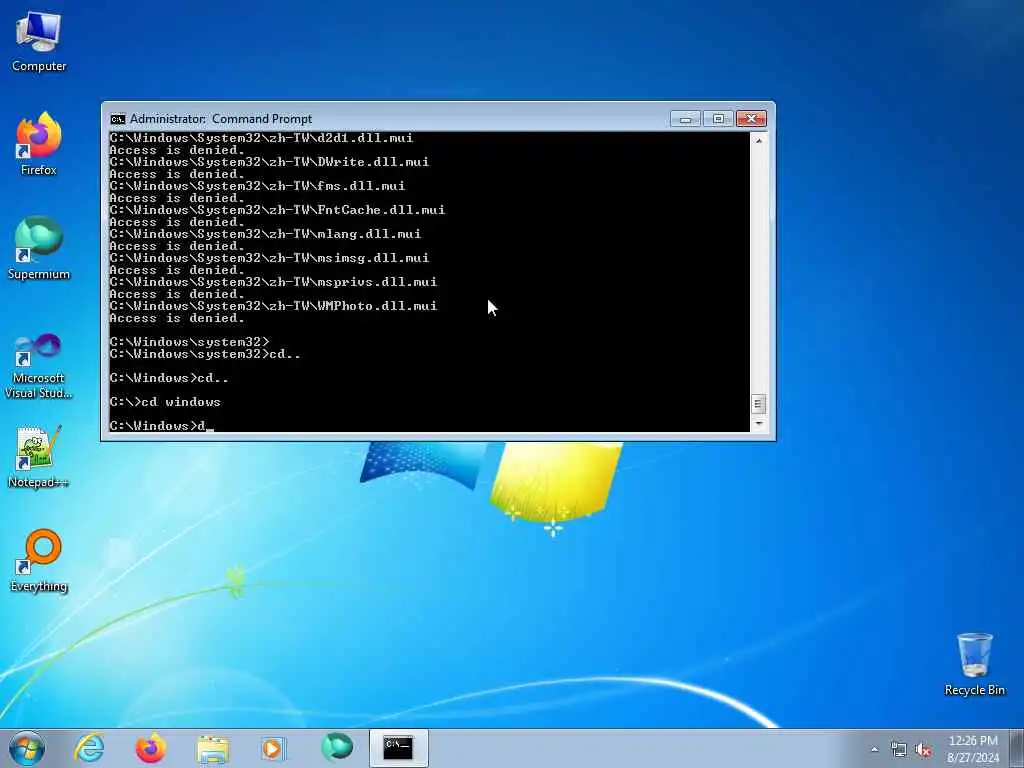Click the current prompt line 'C:\Windows>d'

click(161, 426)
